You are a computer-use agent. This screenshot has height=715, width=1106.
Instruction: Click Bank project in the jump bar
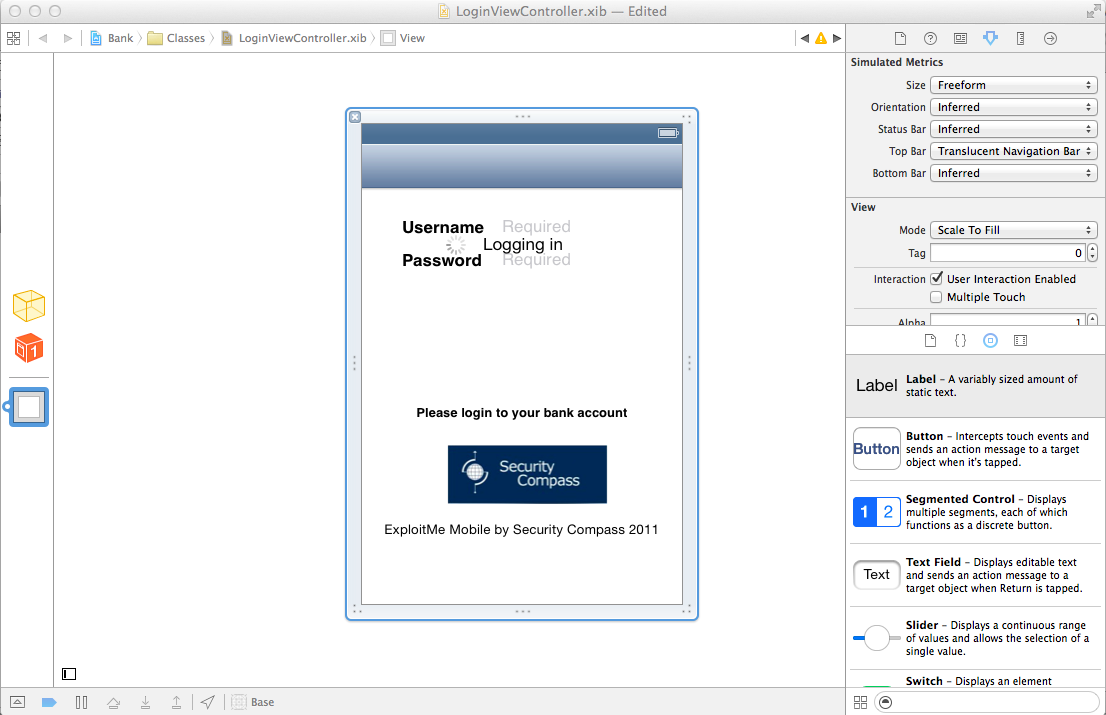[x=112, y=38]
